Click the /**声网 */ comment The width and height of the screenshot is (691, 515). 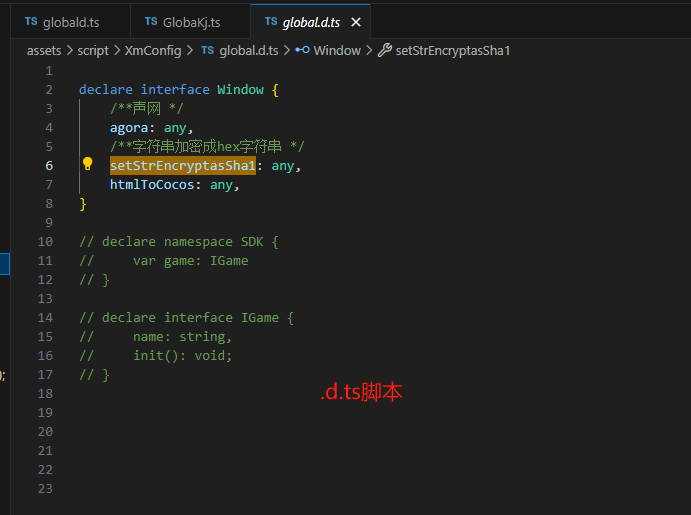coord(146,108)
